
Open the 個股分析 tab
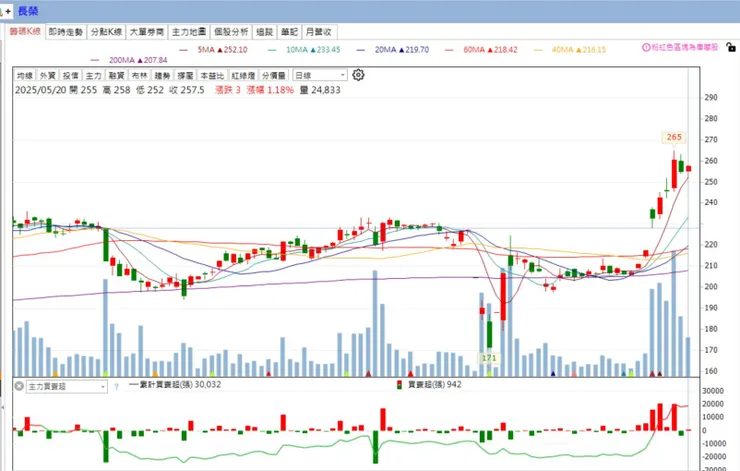[x=231, y=32]
